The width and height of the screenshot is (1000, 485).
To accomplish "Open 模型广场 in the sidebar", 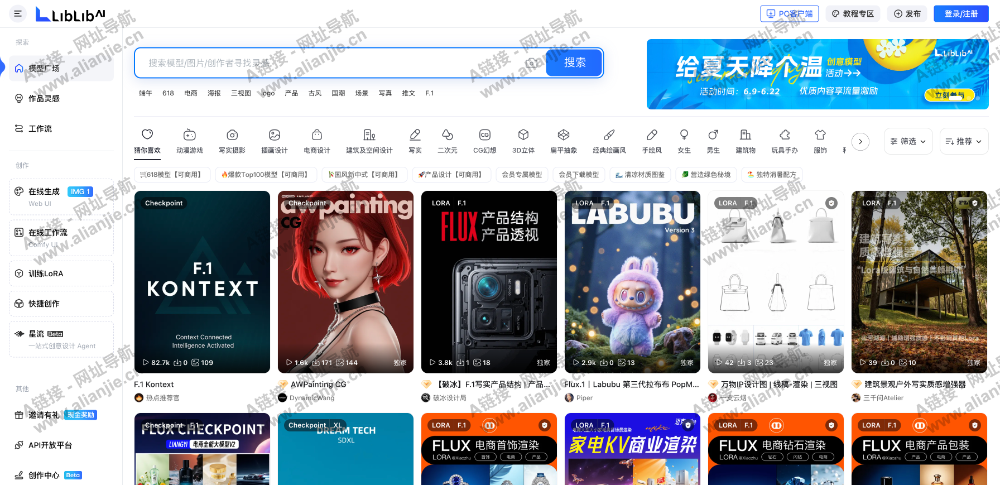I will click(62, 68).
